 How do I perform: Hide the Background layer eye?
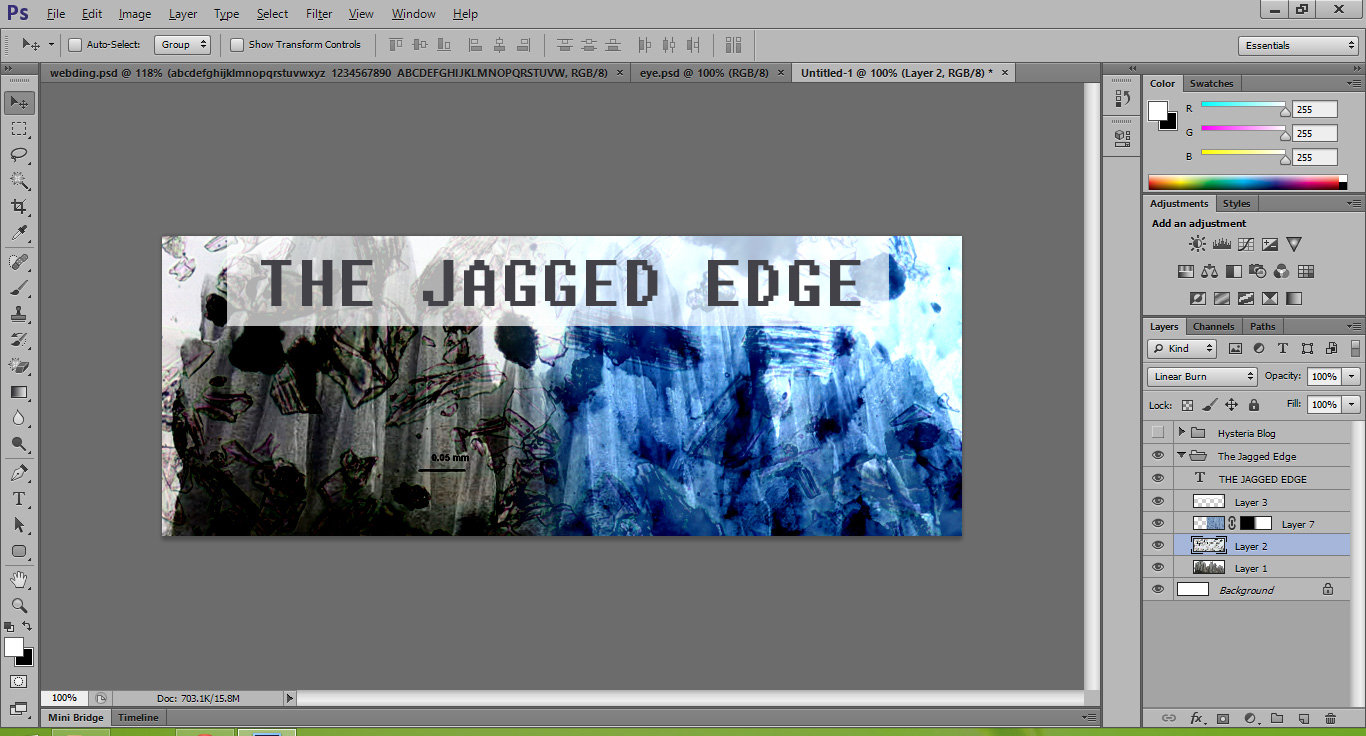[x=1158, y=590]
